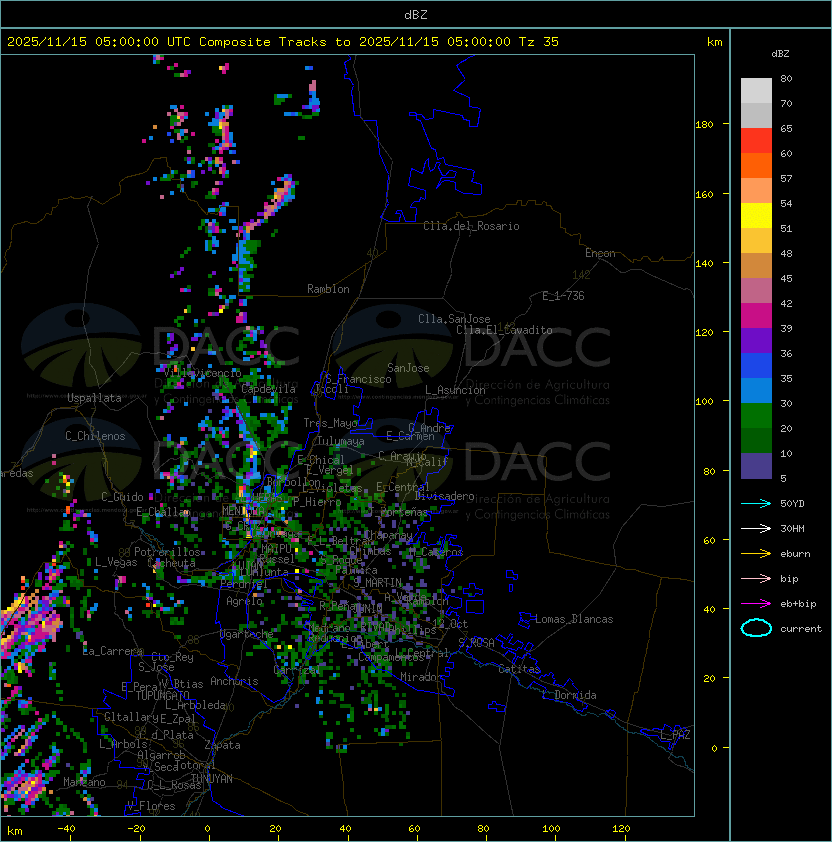Screen dimensions: 832x842
Task: Pick the slate-blue bottom swatch above label 5
Action: 756,466
